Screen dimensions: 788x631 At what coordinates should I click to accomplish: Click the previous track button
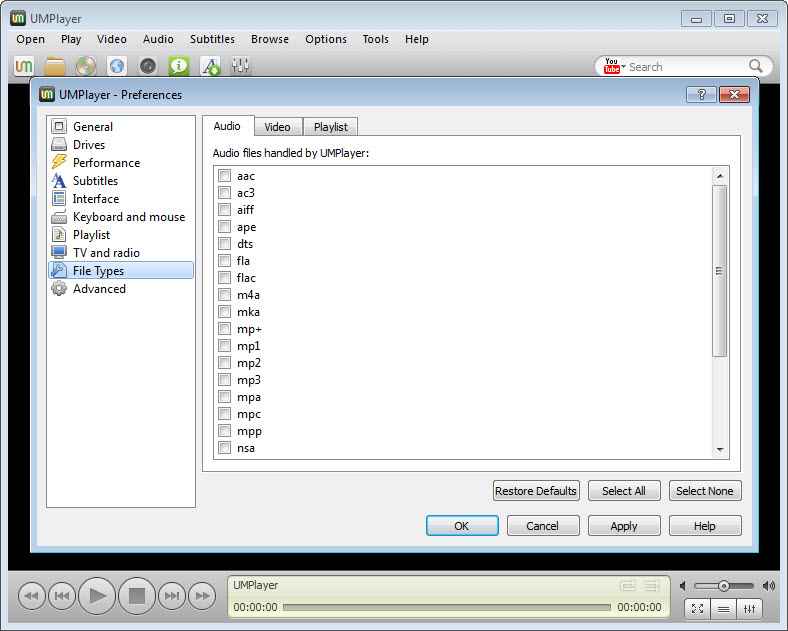(x=61, y=596)
